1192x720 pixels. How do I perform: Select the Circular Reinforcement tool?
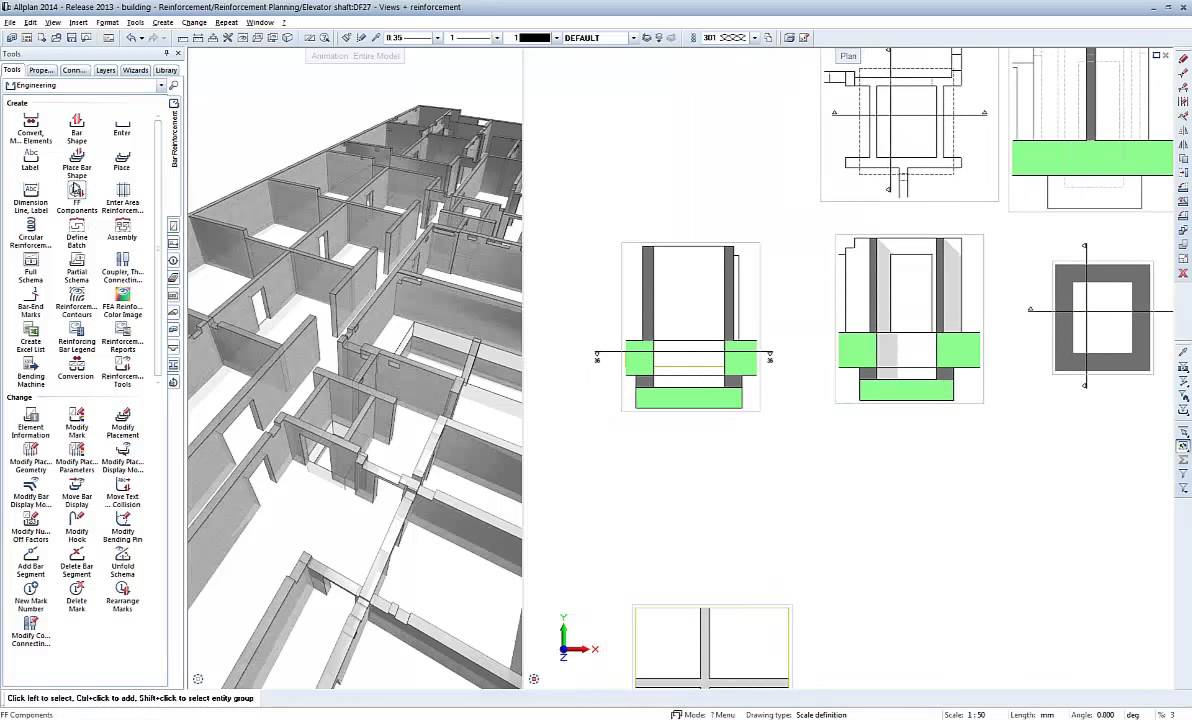(30, 233)
